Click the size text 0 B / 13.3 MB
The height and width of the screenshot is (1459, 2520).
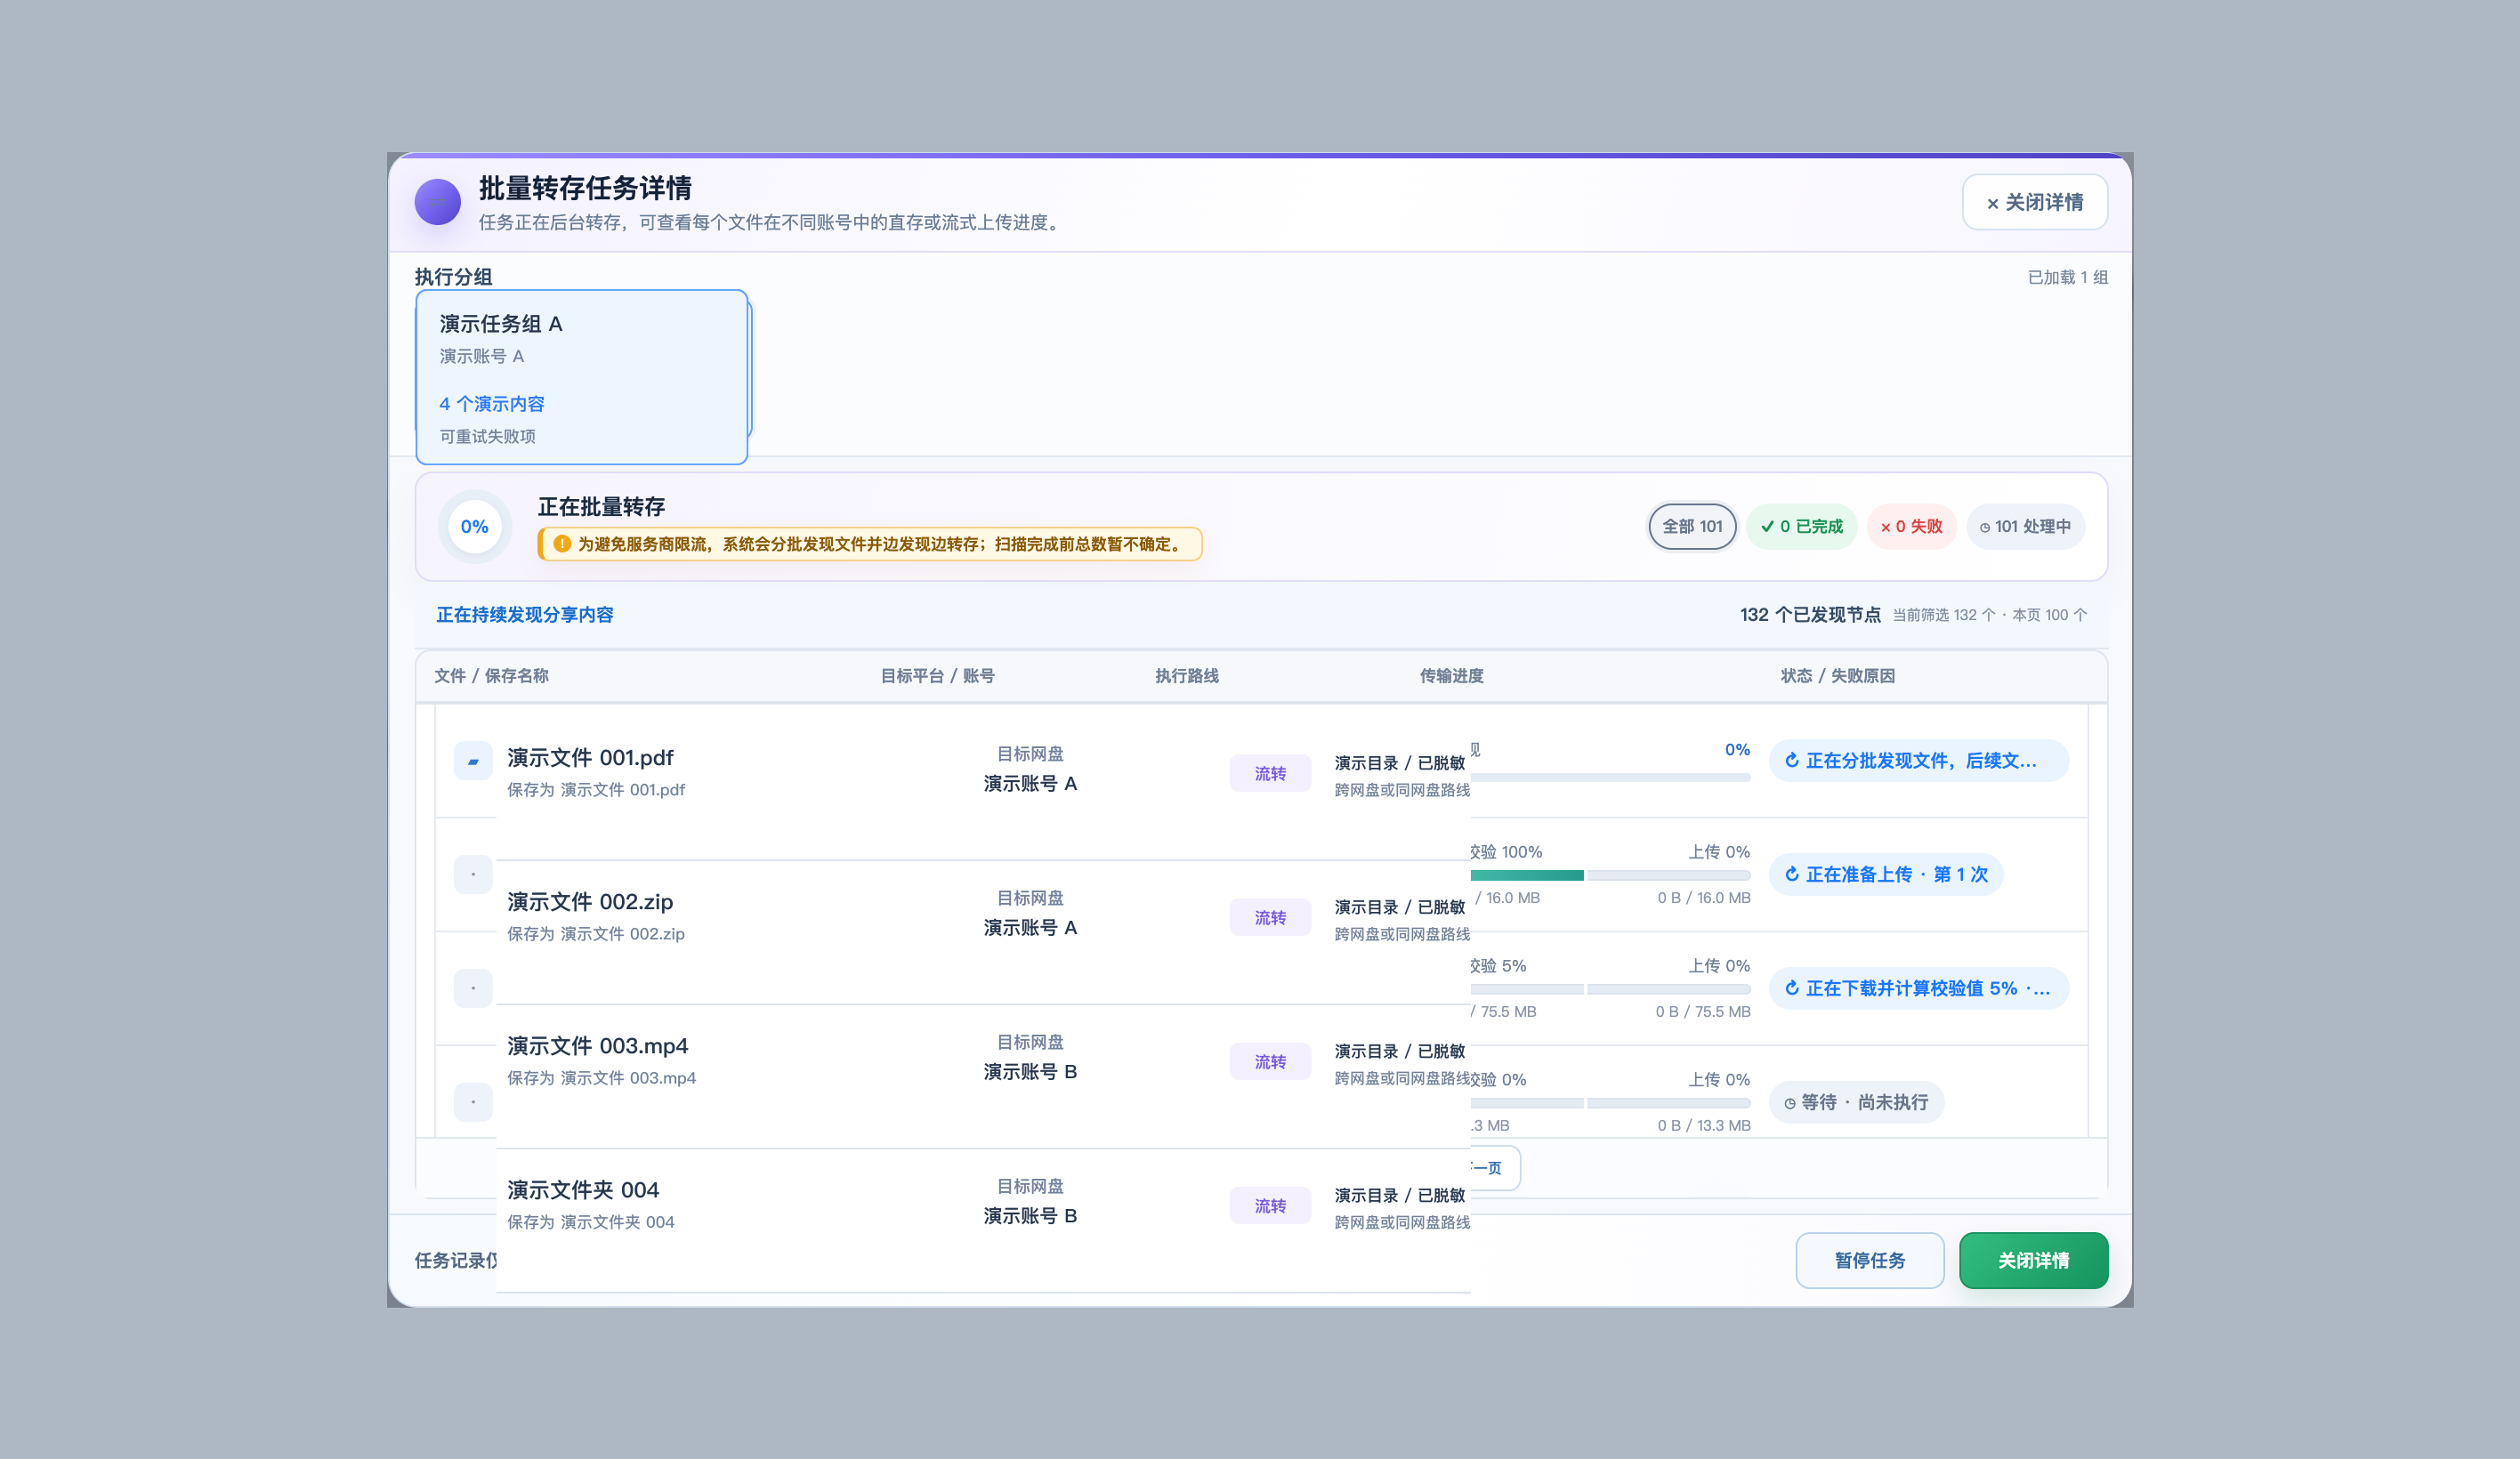pyautogui.click(x=1704, y=1126)
